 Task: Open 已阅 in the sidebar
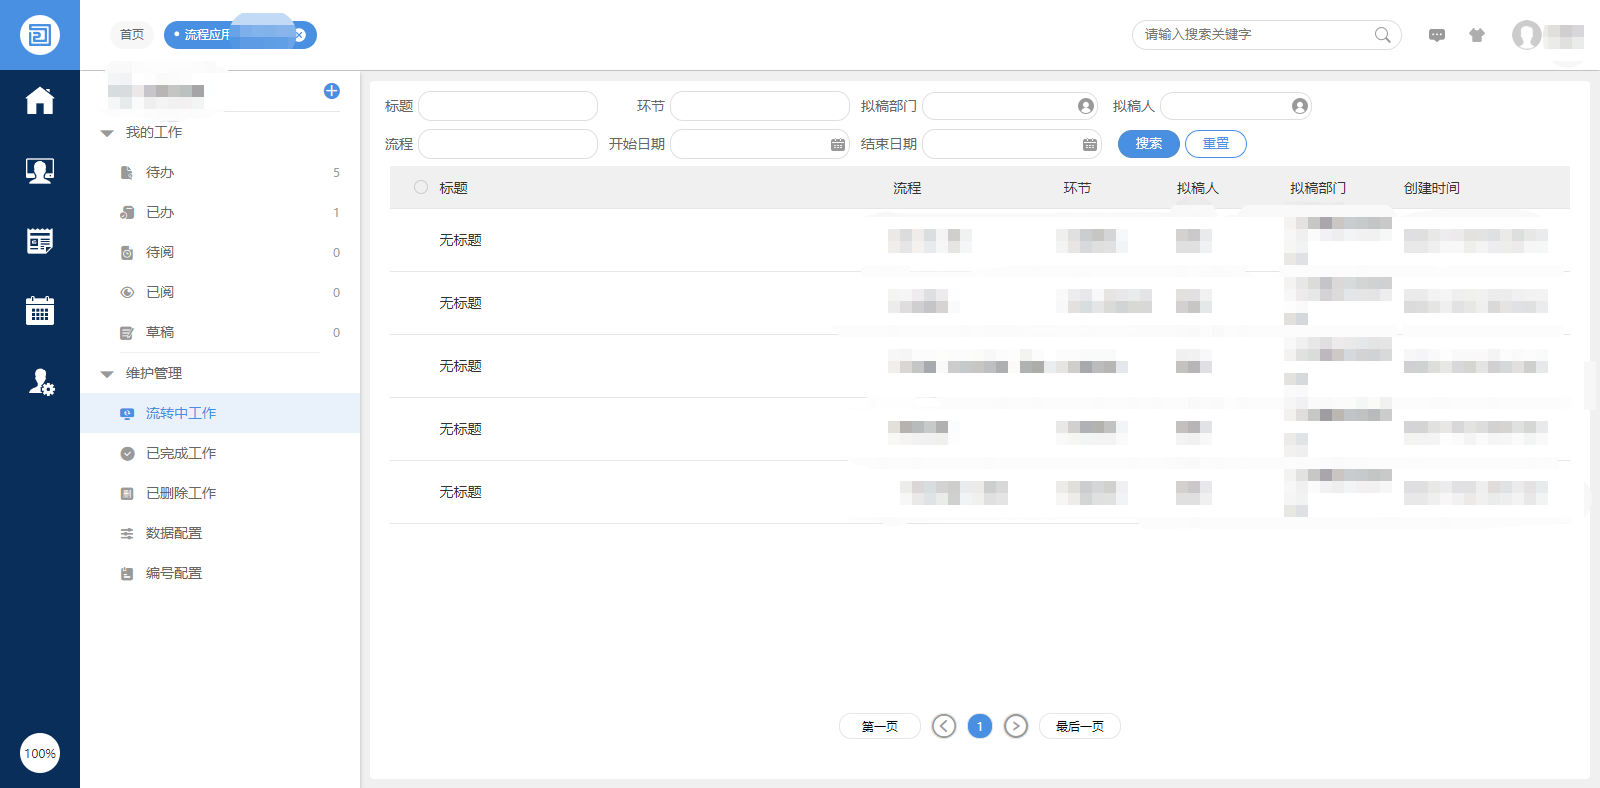pos(220,293)
